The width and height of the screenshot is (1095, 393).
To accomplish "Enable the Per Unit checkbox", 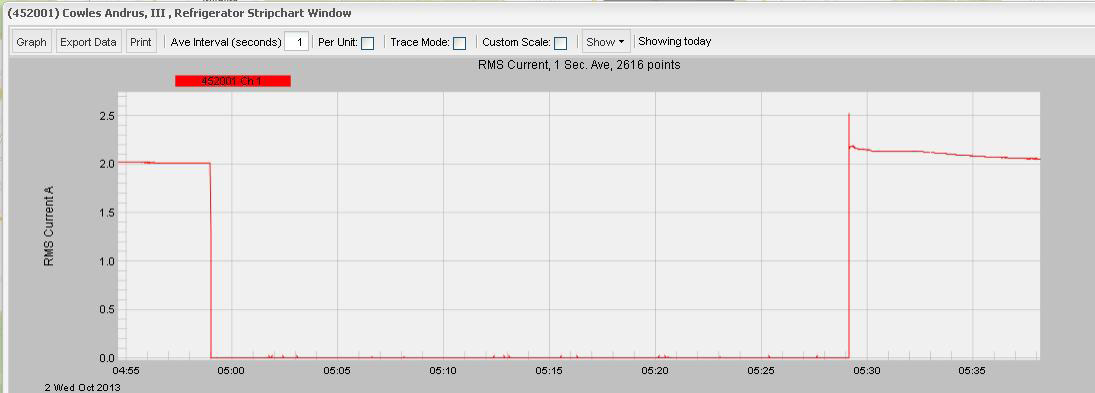I will (x=367, y=43).
